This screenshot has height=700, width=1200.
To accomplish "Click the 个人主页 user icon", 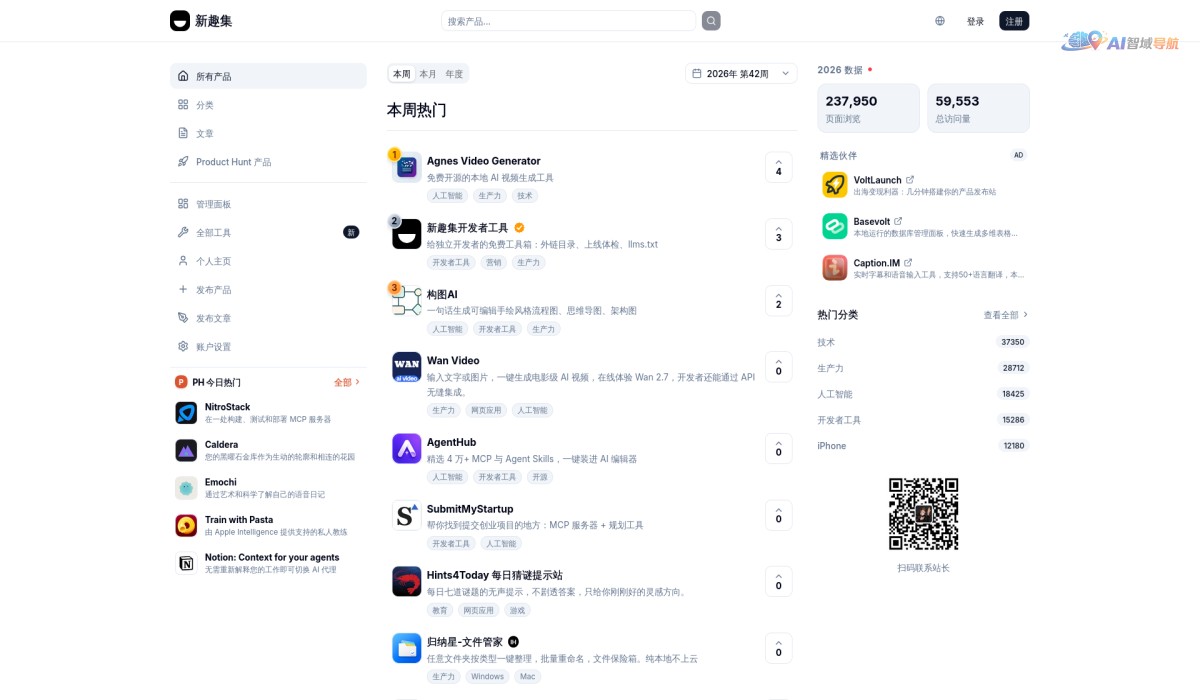I will pyautogui.click(x=183, y=261).
